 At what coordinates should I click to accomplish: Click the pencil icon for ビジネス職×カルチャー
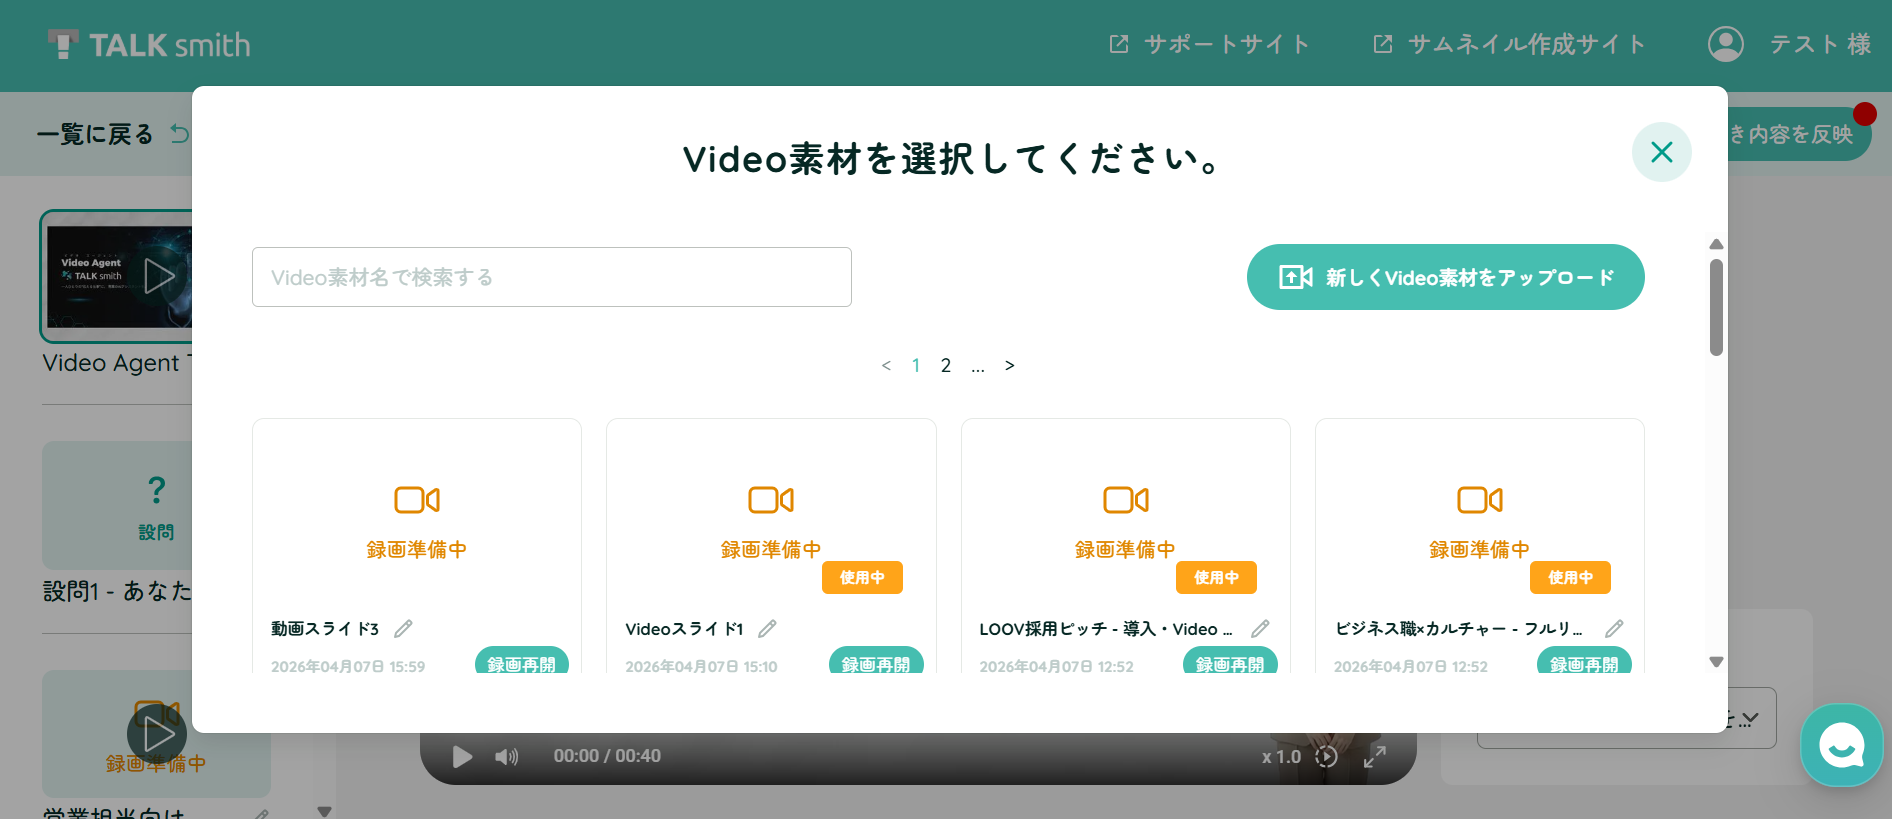1614,629
